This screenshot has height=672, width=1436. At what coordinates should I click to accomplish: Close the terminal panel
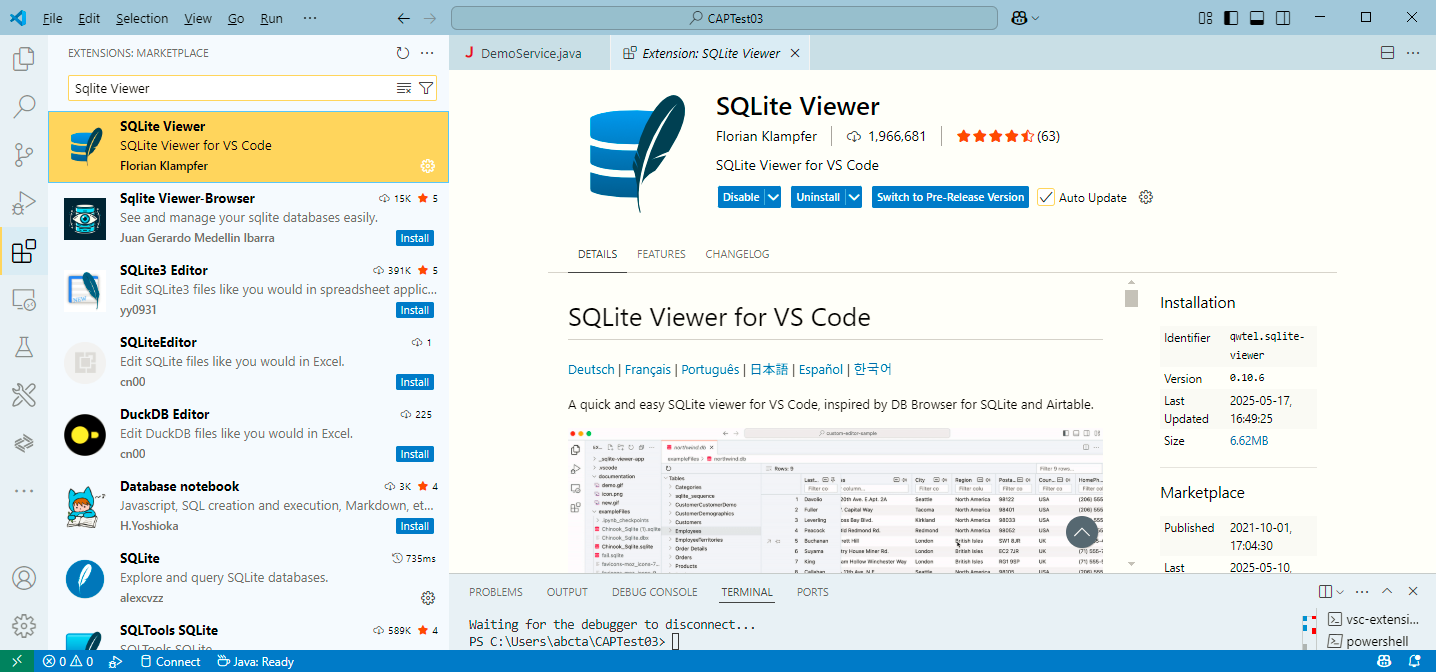[1413, 592]
